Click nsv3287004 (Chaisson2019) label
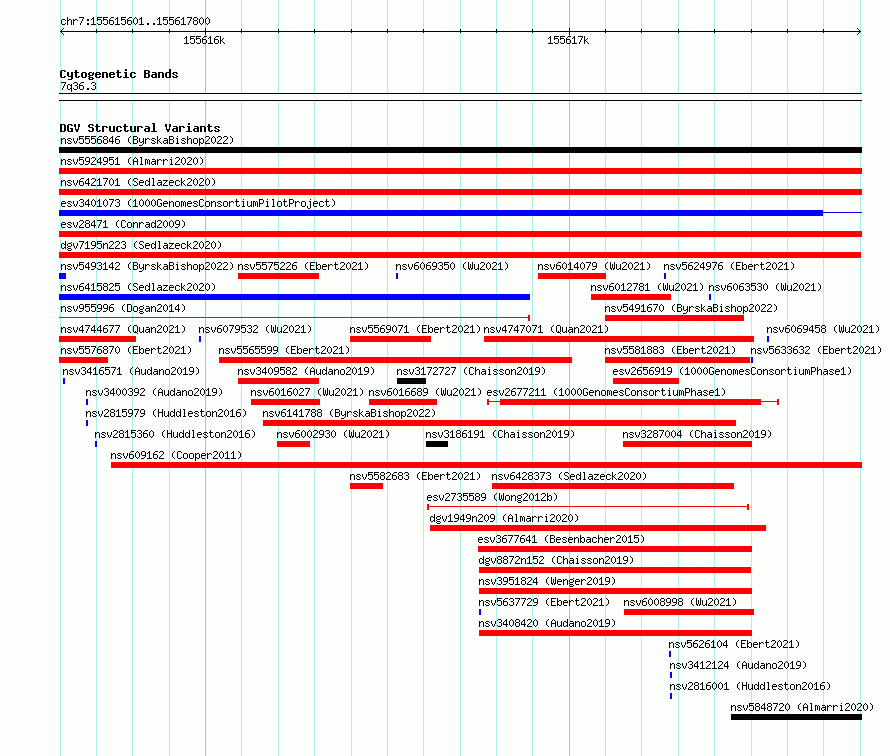Image resolution: width=890 pixels, height=756 pixels. coord(697,434)
